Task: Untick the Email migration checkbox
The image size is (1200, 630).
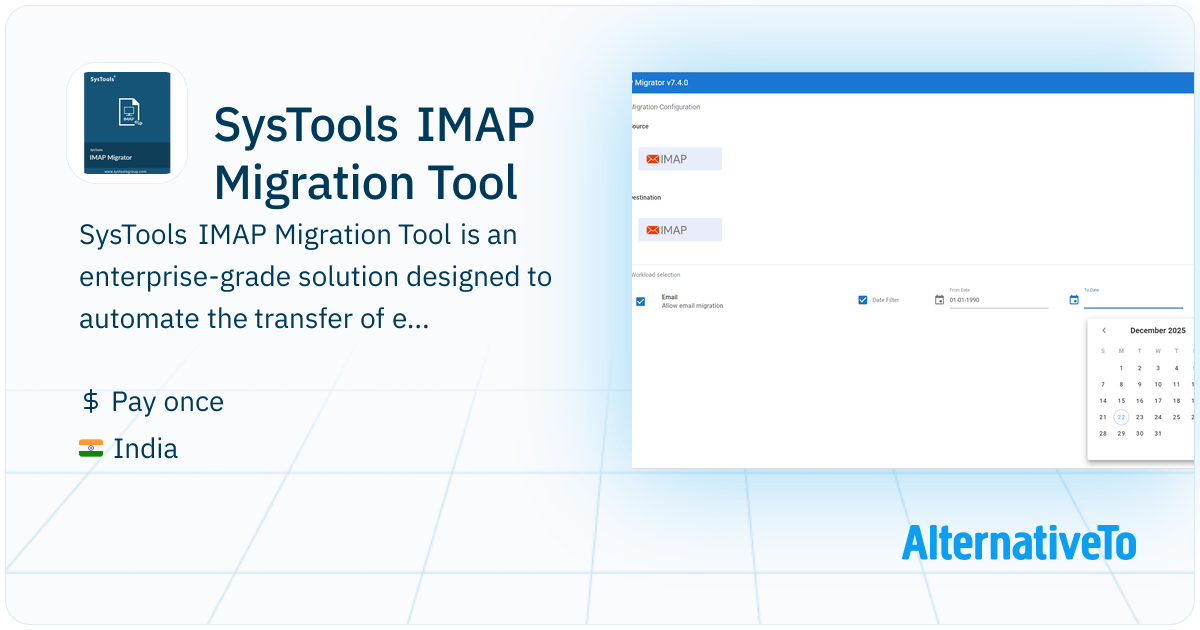Action: [x=640, y=301]
